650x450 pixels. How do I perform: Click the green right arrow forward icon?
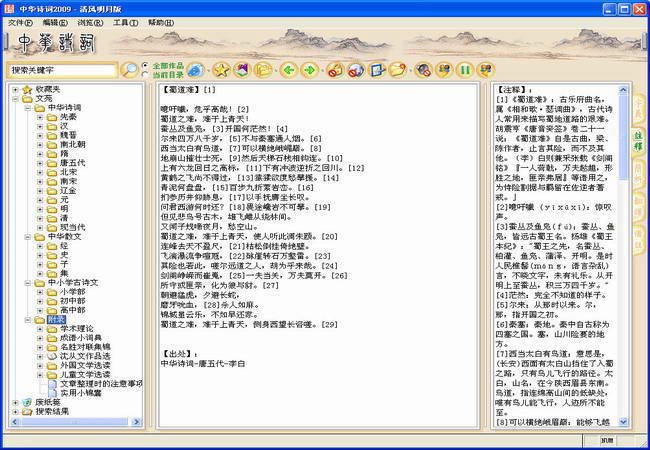point(311,70)
